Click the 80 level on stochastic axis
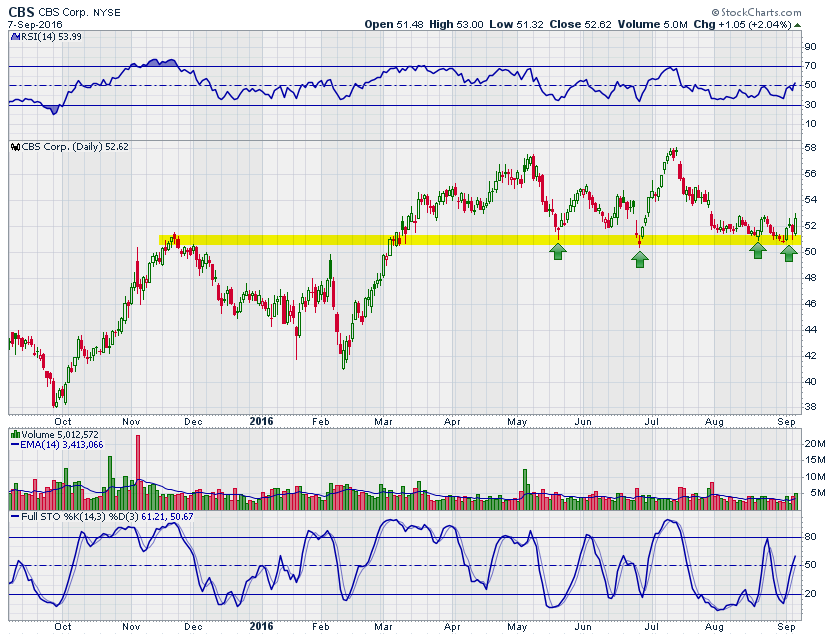This screenshot has width=832, height=636. tap(810, 537)
